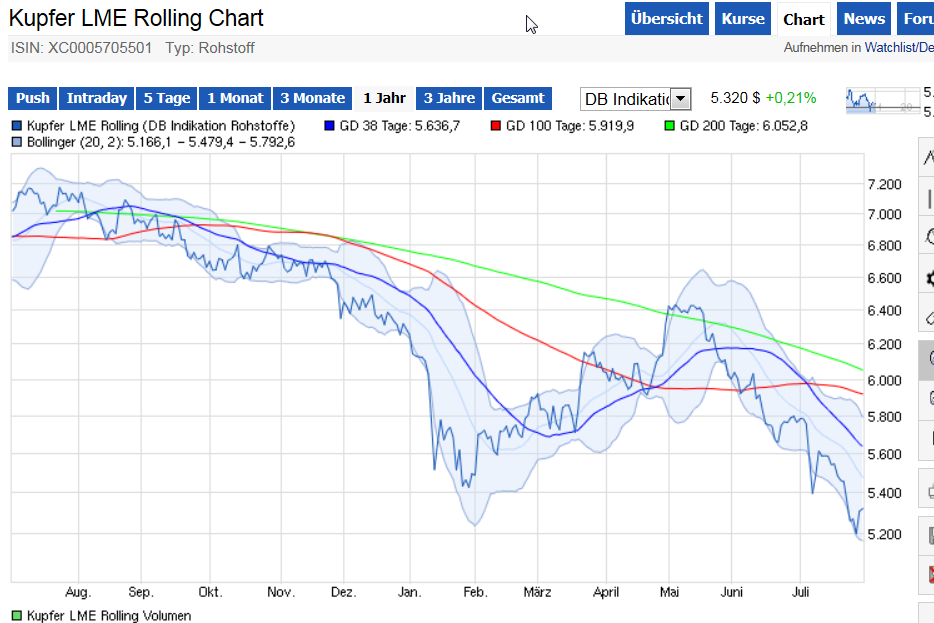Screen dimensions: 934x623
Task: Choose the 3 Monate time range
Action: (313, 98)
